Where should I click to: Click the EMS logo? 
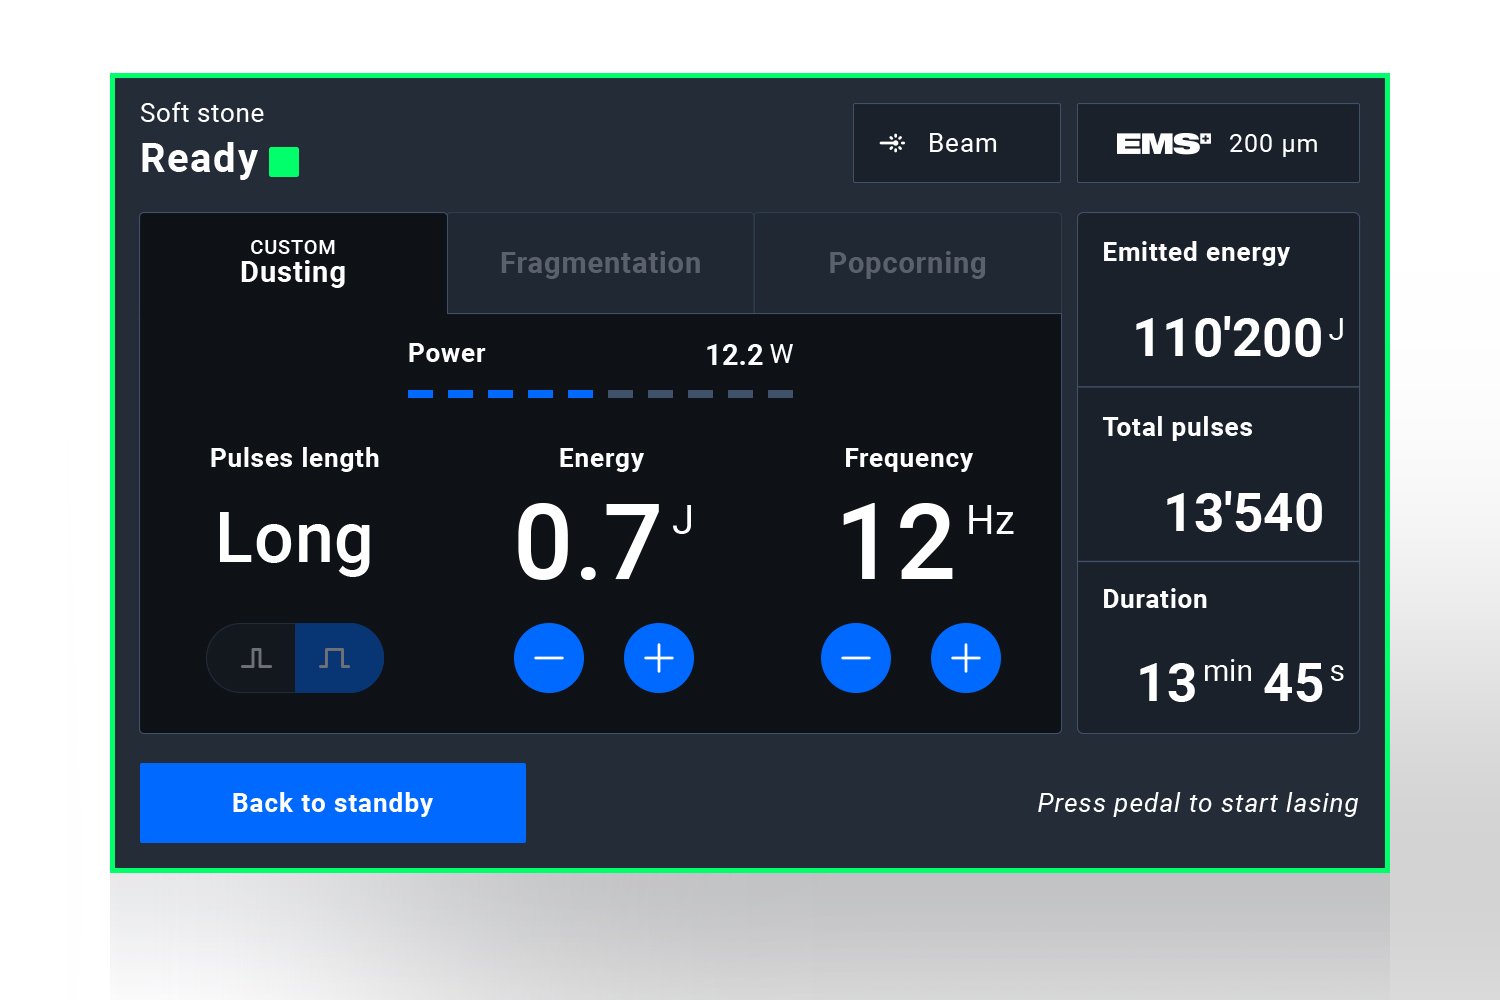(x=1163, y=144)
